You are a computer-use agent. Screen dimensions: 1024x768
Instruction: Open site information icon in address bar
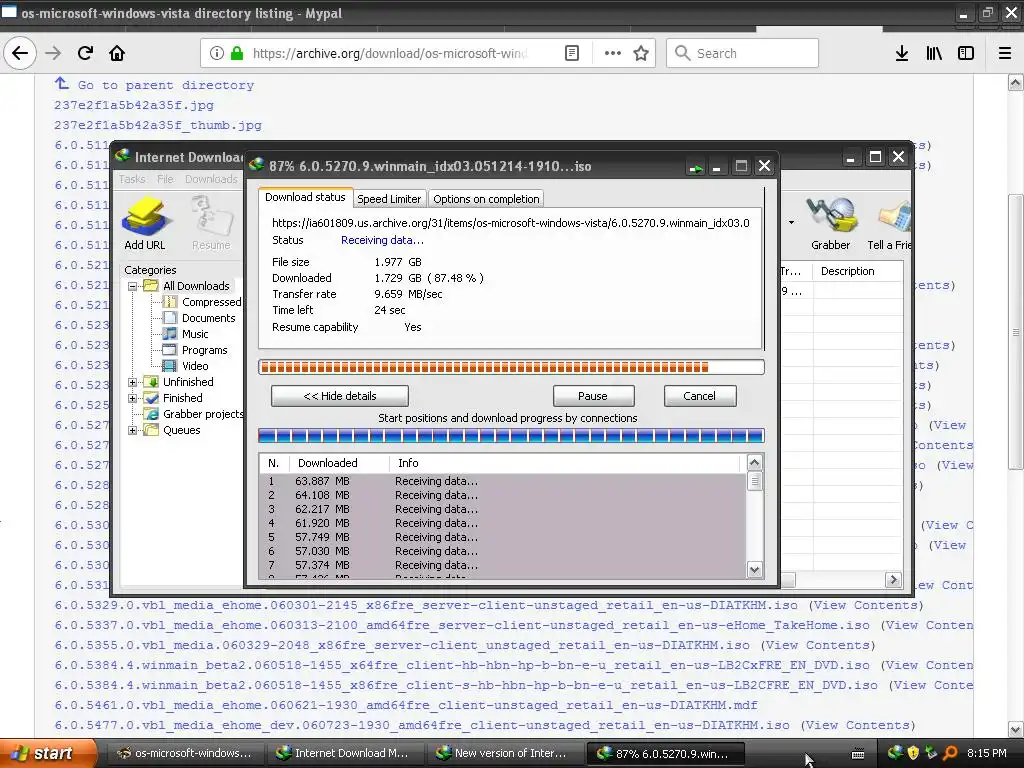[217, 54]
